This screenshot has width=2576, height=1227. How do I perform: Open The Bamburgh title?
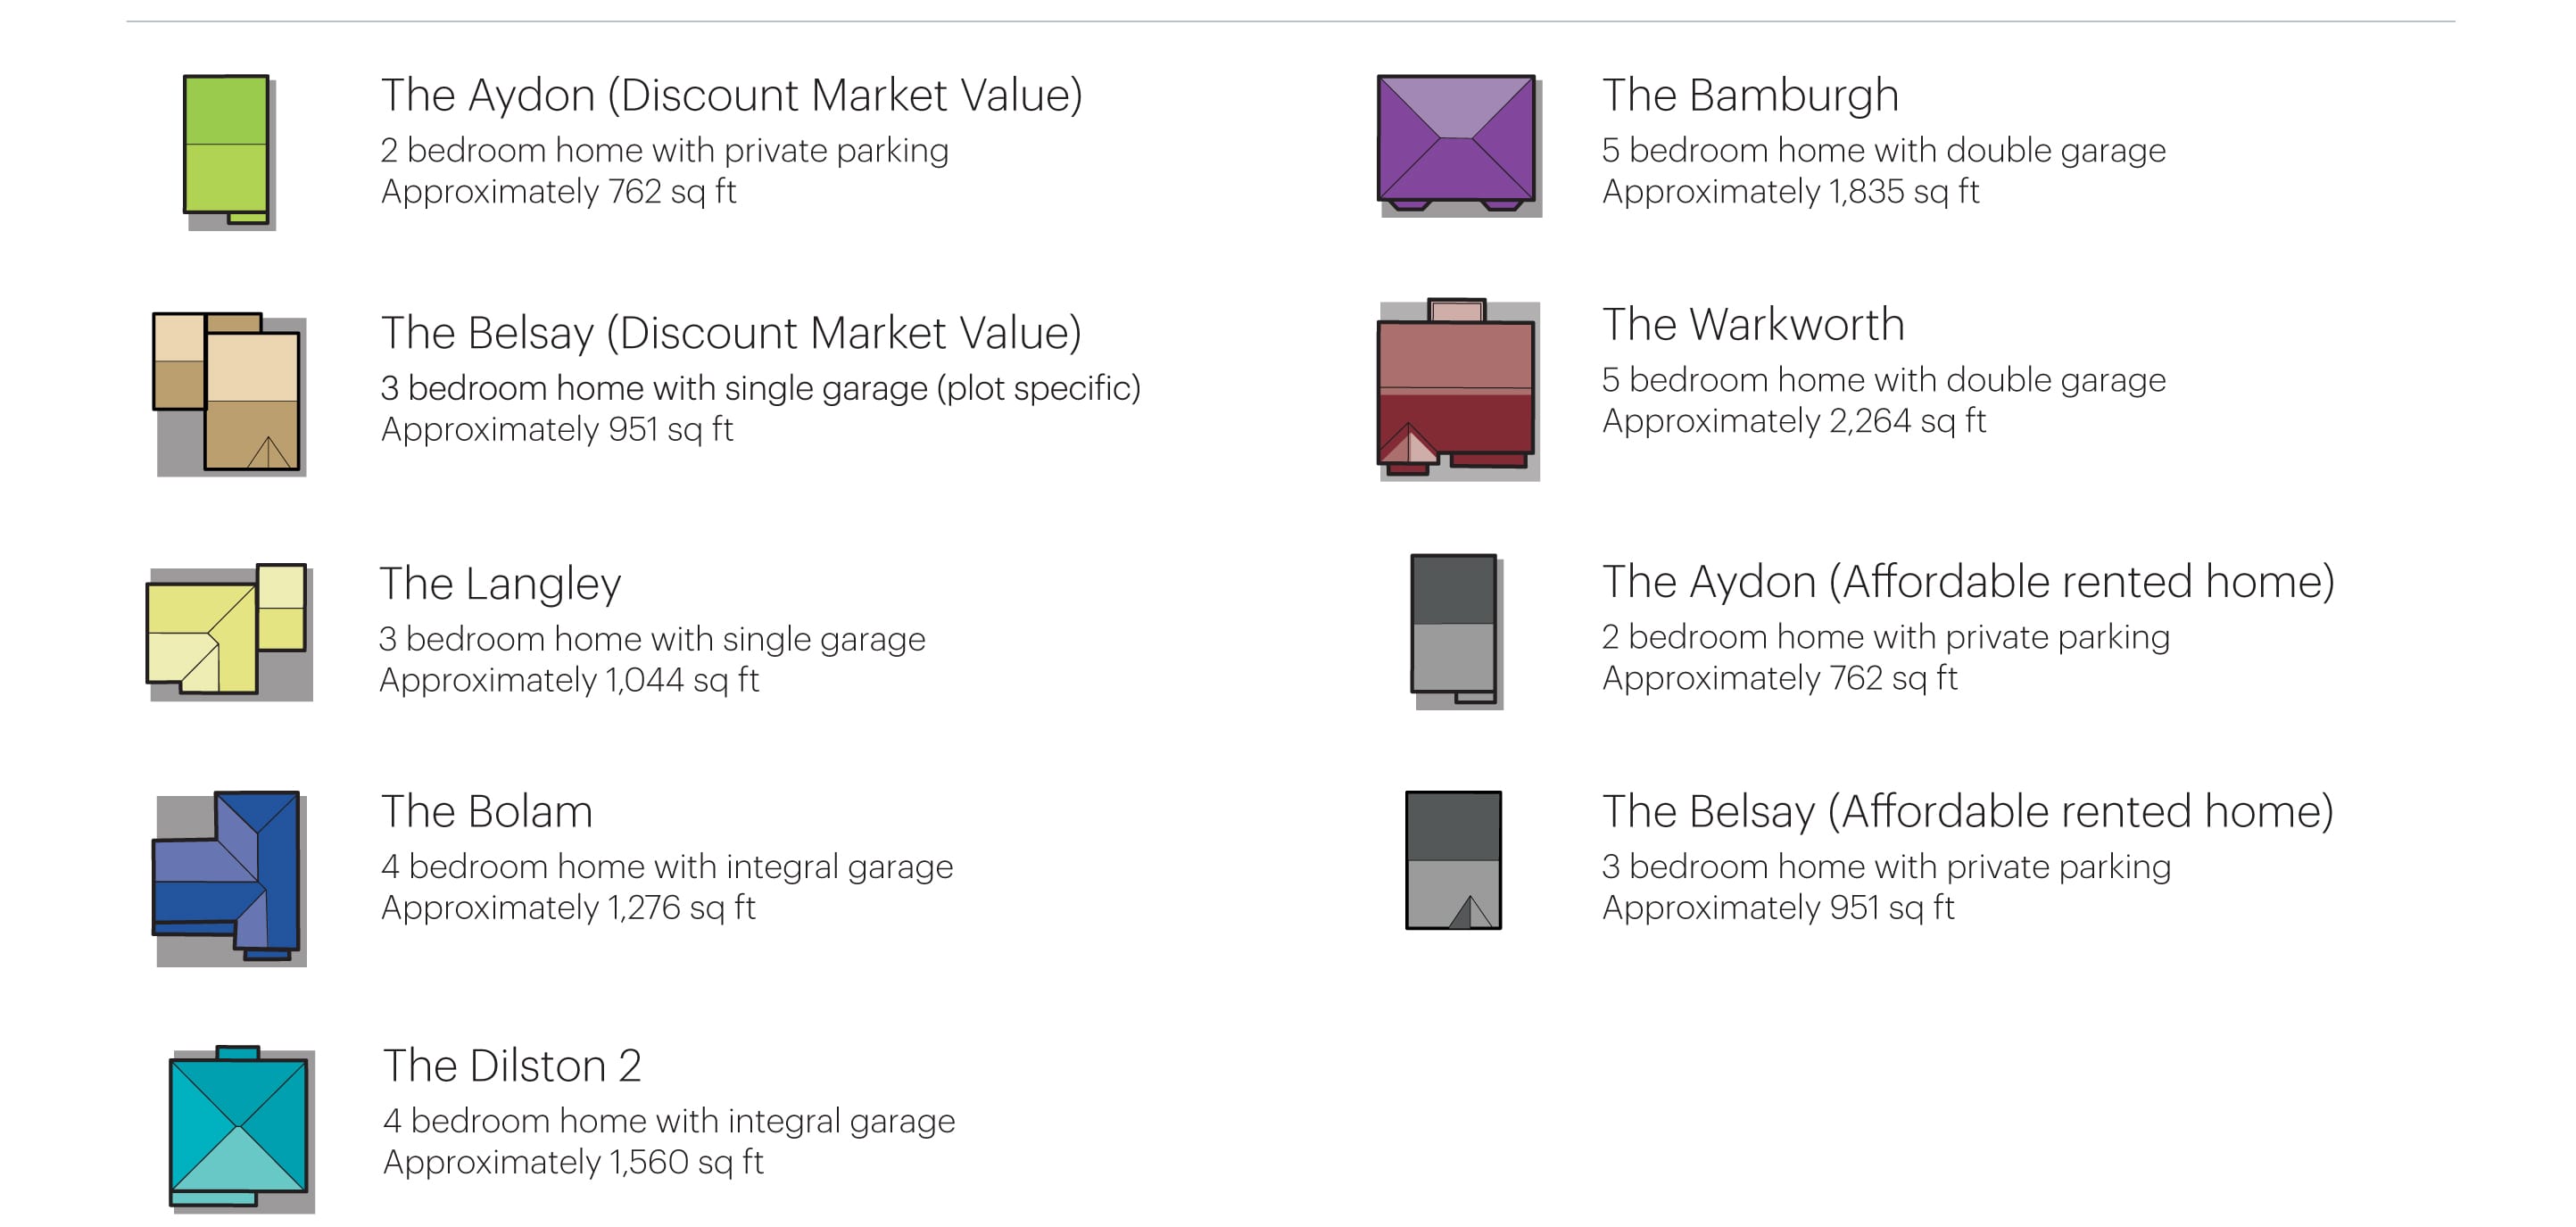click(x=1750, y=96)
